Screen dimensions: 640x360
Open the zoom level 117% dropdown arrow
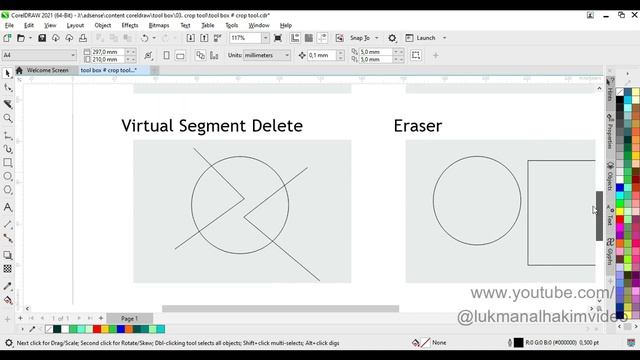coord(265,38)
